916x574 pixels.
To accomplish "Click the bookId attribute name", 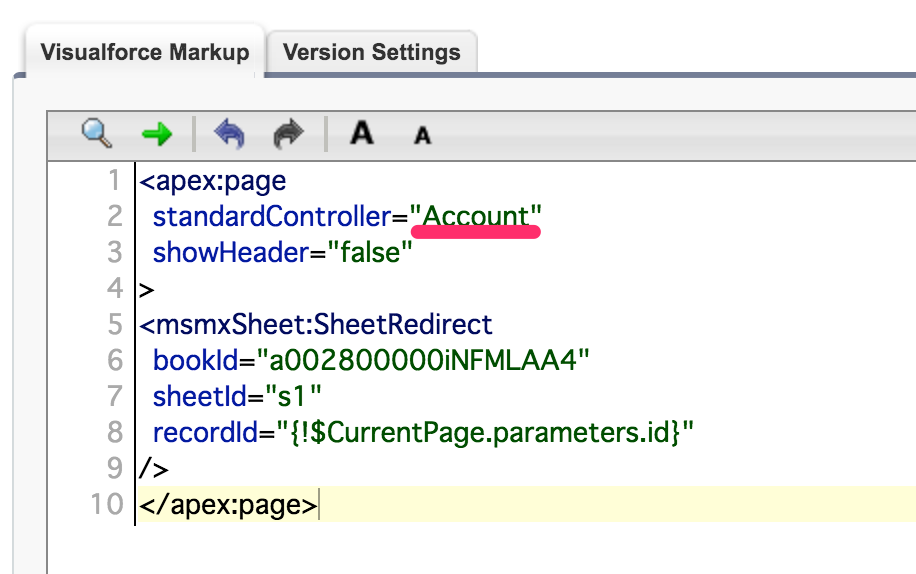I will [x=196, y=360].
